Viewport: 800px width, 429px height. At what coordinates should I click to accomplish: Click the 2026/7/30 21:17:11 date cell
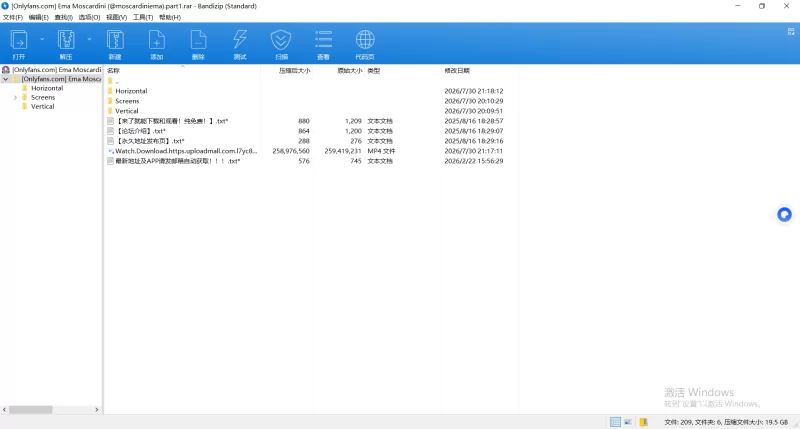coord(473,151)
